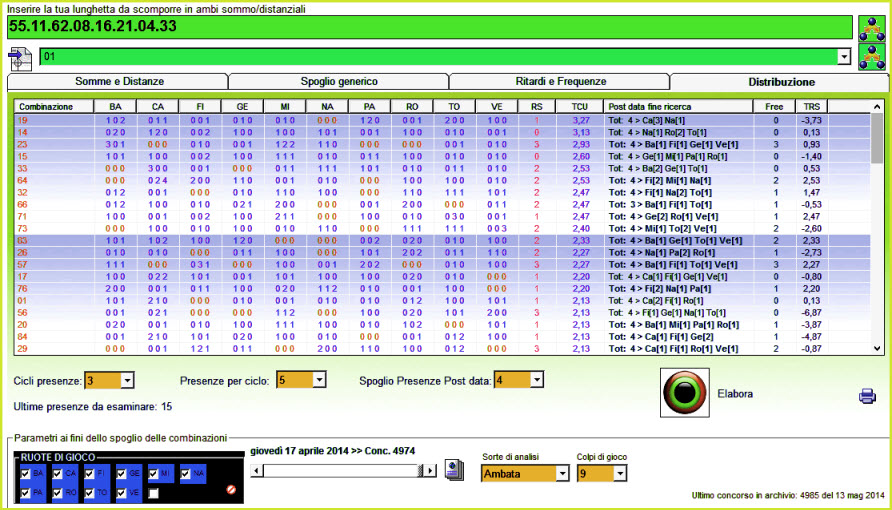
Task: Toggle the MI wheel checkbox
Action: point(153,473)
